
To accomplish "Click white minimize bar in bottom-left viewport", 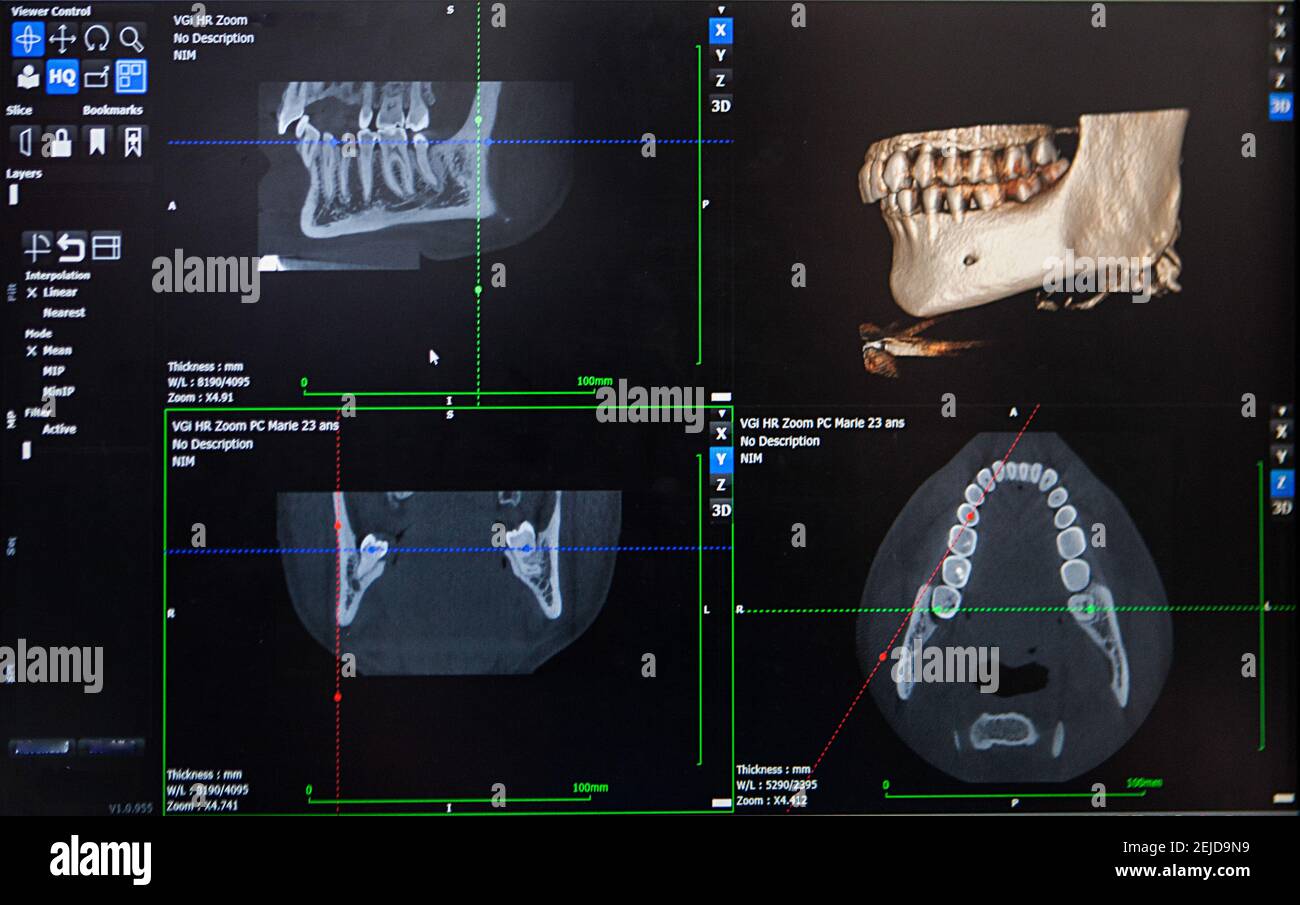I will [720, 802].
